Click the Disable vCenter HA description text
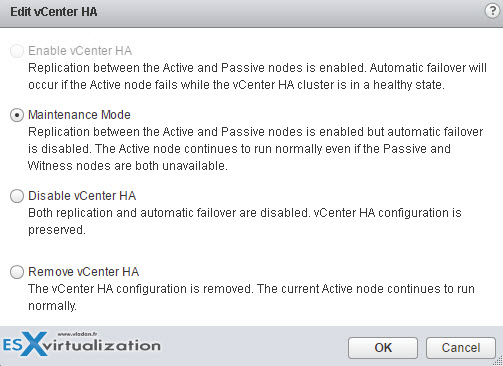503x366 pixels. tap(245, 221)
